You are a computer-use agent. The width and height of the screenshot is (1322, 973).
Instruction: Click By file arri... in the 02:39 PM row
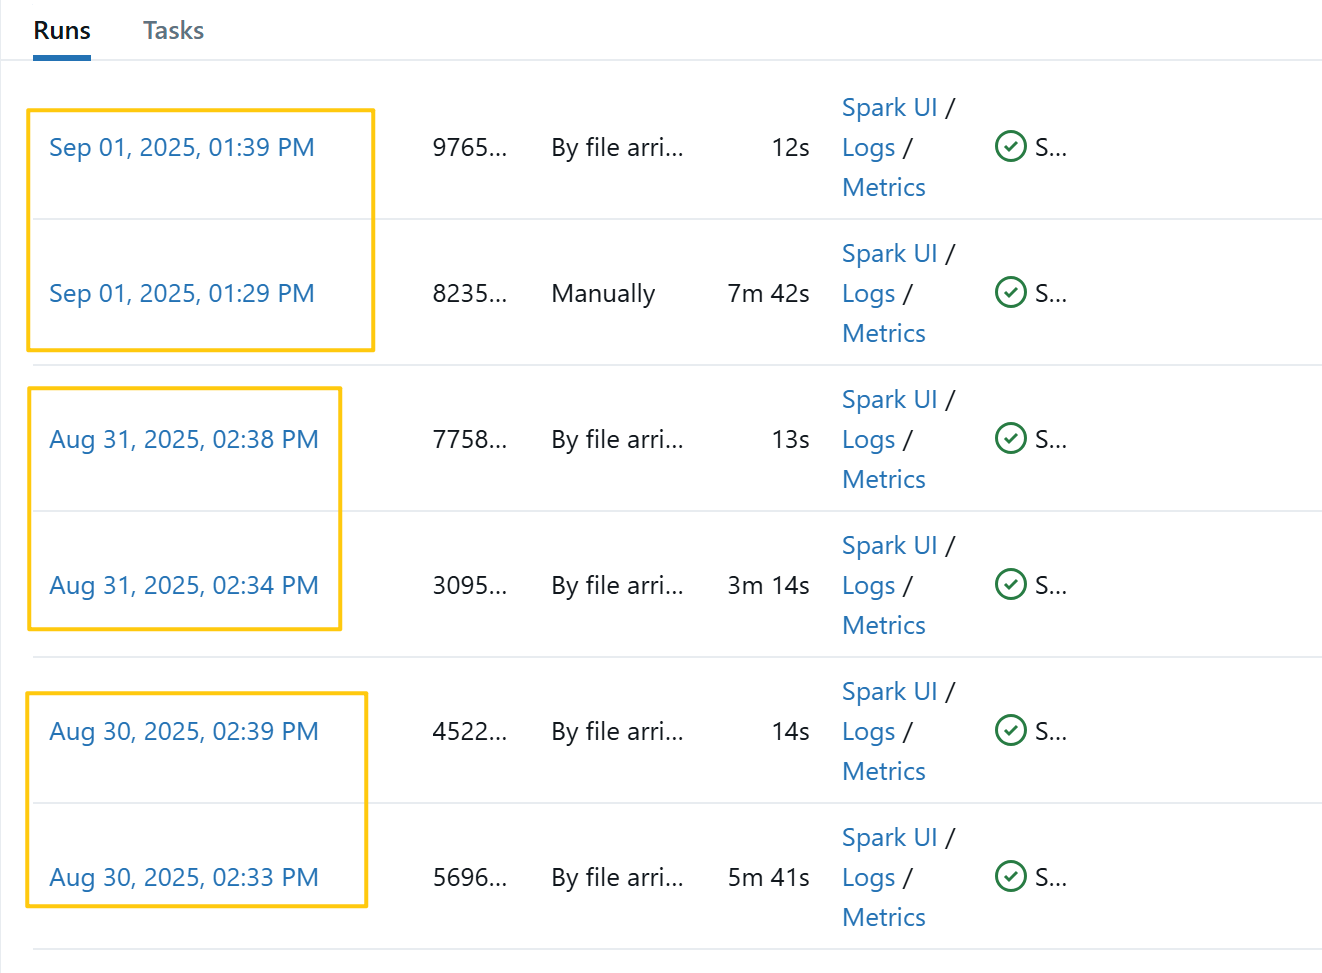tap(617, 731)
